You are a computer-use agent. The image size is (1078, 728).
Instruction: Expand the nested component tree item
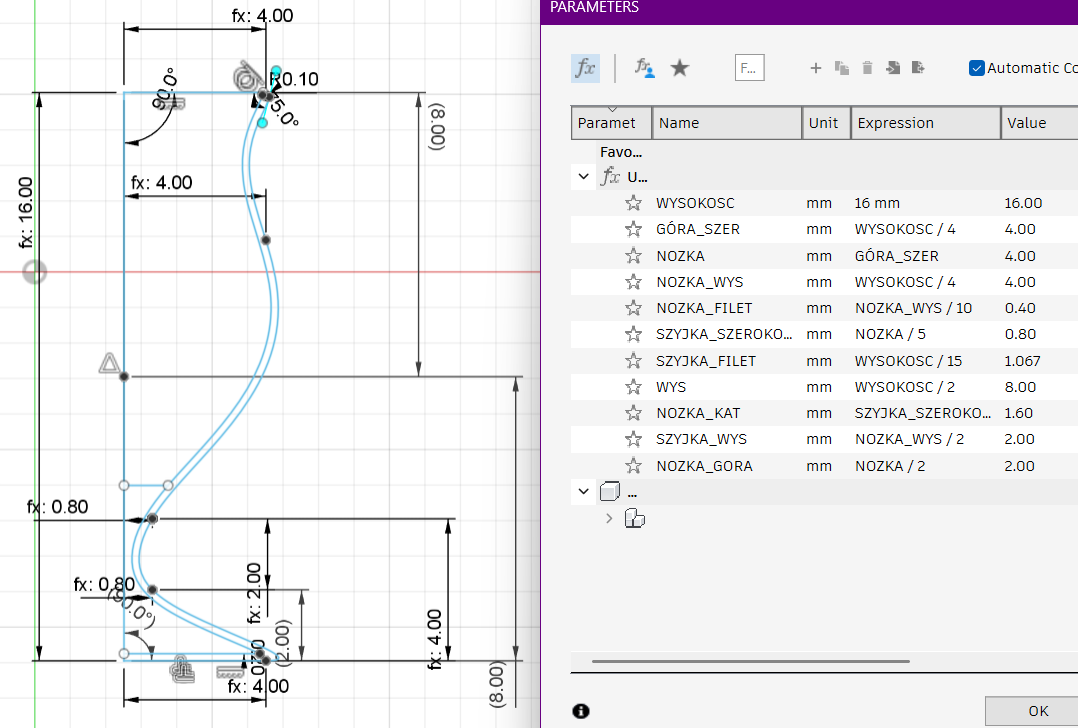click(x=609, y=518)
